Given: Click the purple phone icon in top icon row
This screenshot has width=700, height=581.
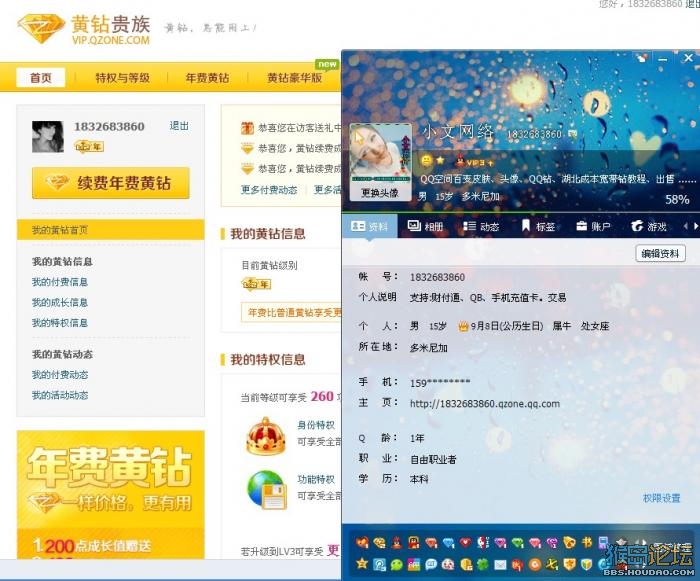Looking at the screenshot, I should point(603,542).
